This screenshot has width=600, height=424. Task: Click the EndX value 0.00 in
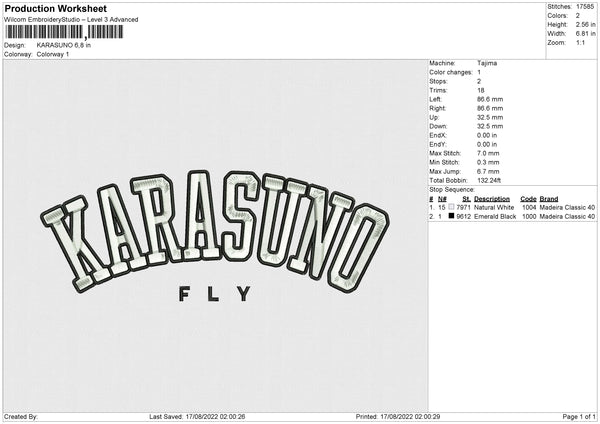pos(487,135)
